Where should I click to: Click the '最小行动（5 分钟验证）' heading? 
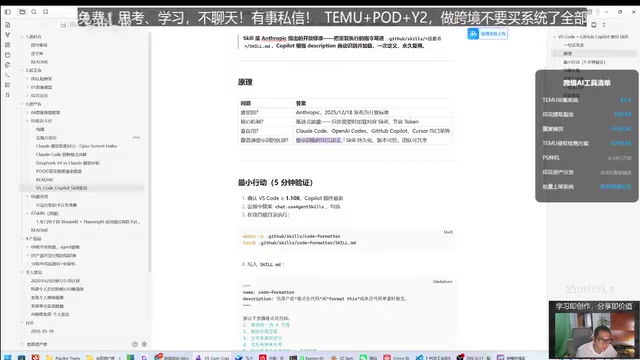click(275, 182)
